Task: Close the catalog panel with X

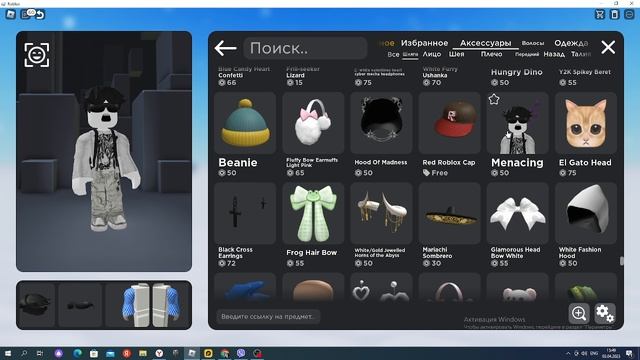Action: click(x=608, y=47)
